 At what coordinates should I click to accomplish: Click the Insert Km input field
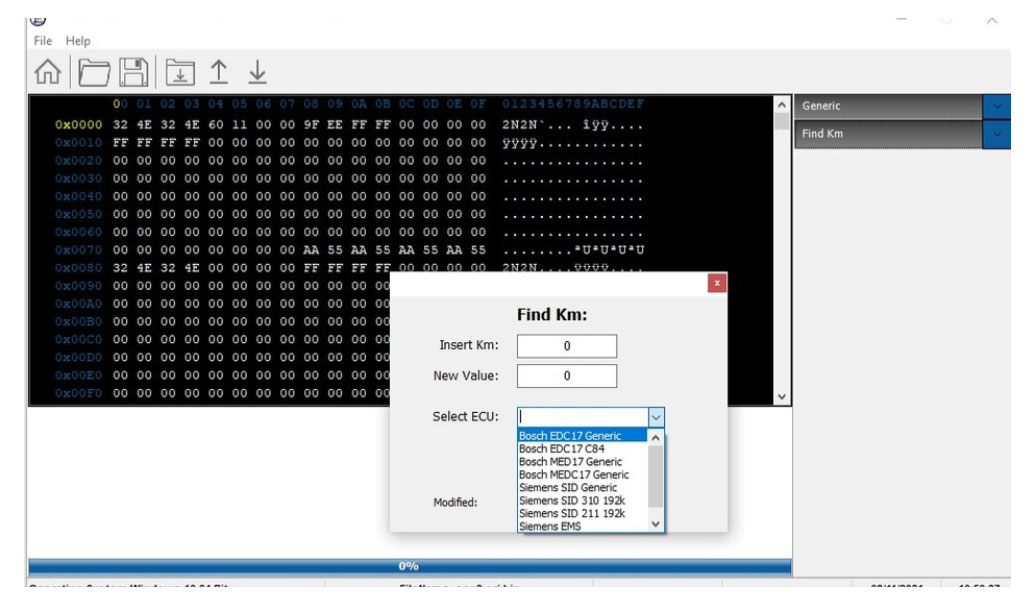point(567,346)
